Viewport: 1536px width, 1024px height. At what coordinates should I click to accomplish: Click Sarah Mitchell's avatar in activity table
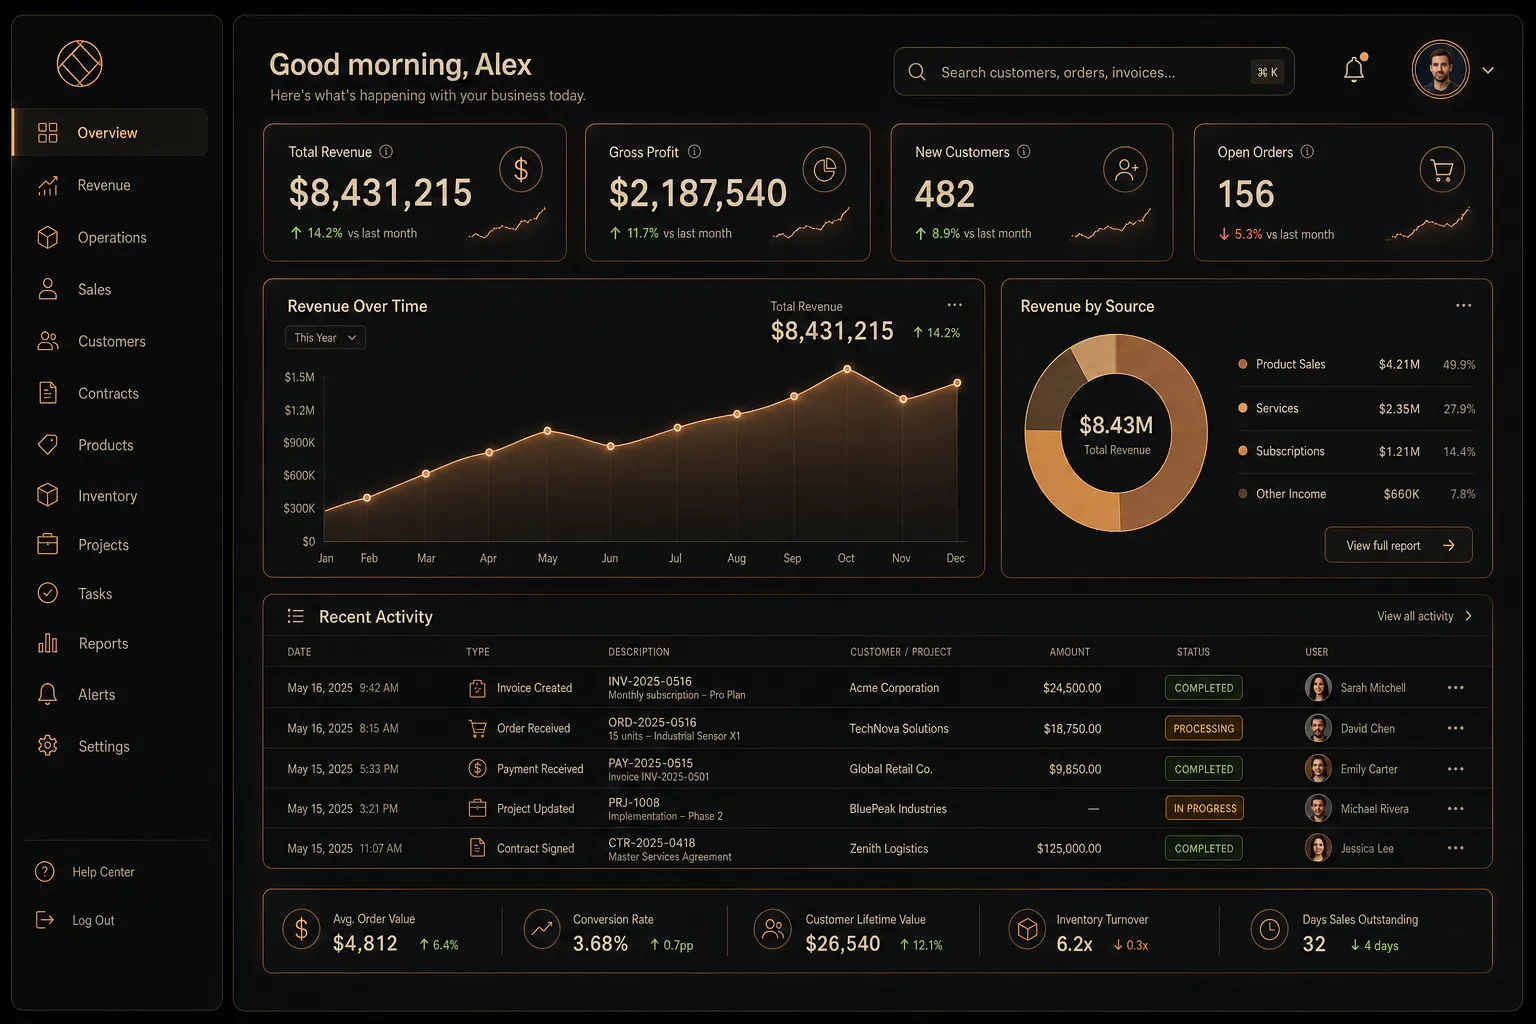[1318, 687]
